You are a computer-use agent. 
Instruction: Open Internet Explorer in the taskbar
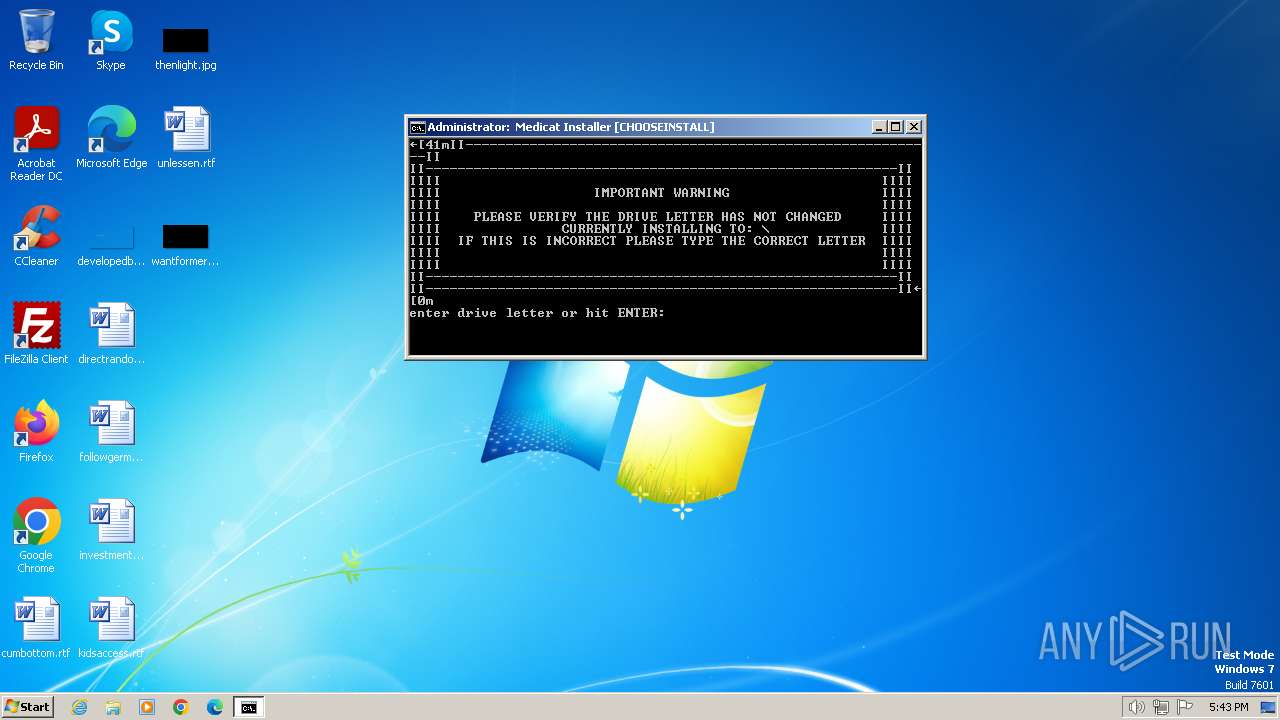click(79, 707)
